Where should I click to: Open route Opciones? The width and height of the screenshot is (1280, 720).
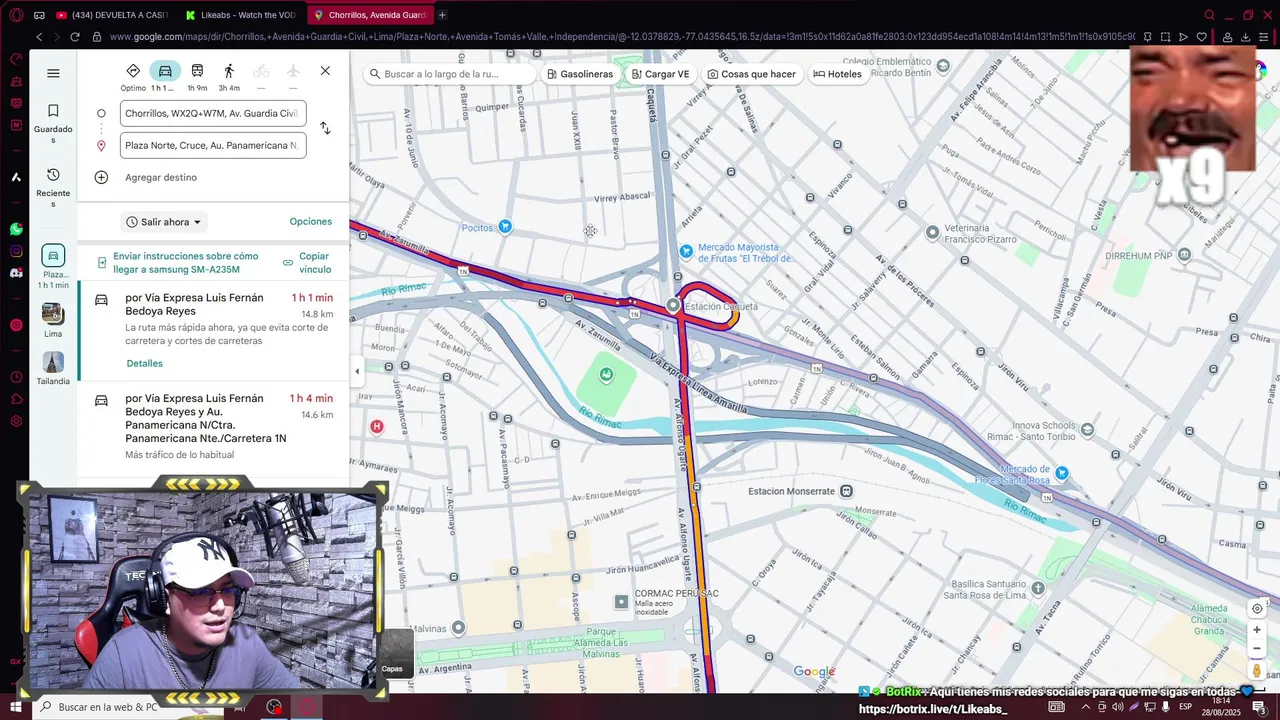(311, 222)
